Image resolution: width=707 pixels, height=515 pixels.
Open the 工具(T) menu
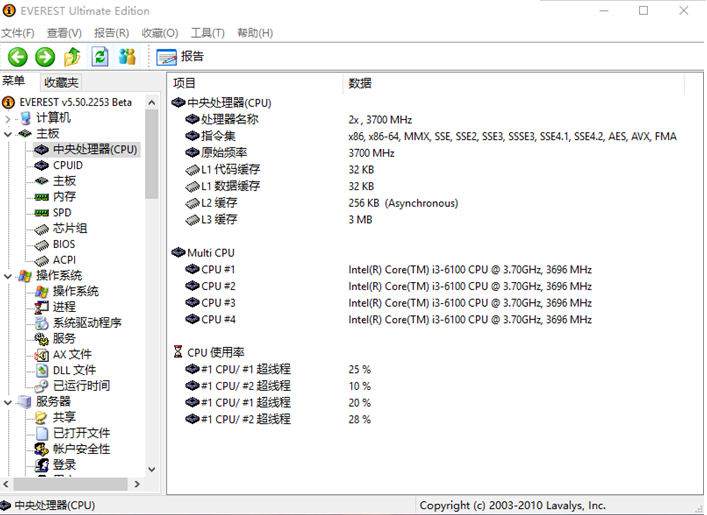[207, 33]
